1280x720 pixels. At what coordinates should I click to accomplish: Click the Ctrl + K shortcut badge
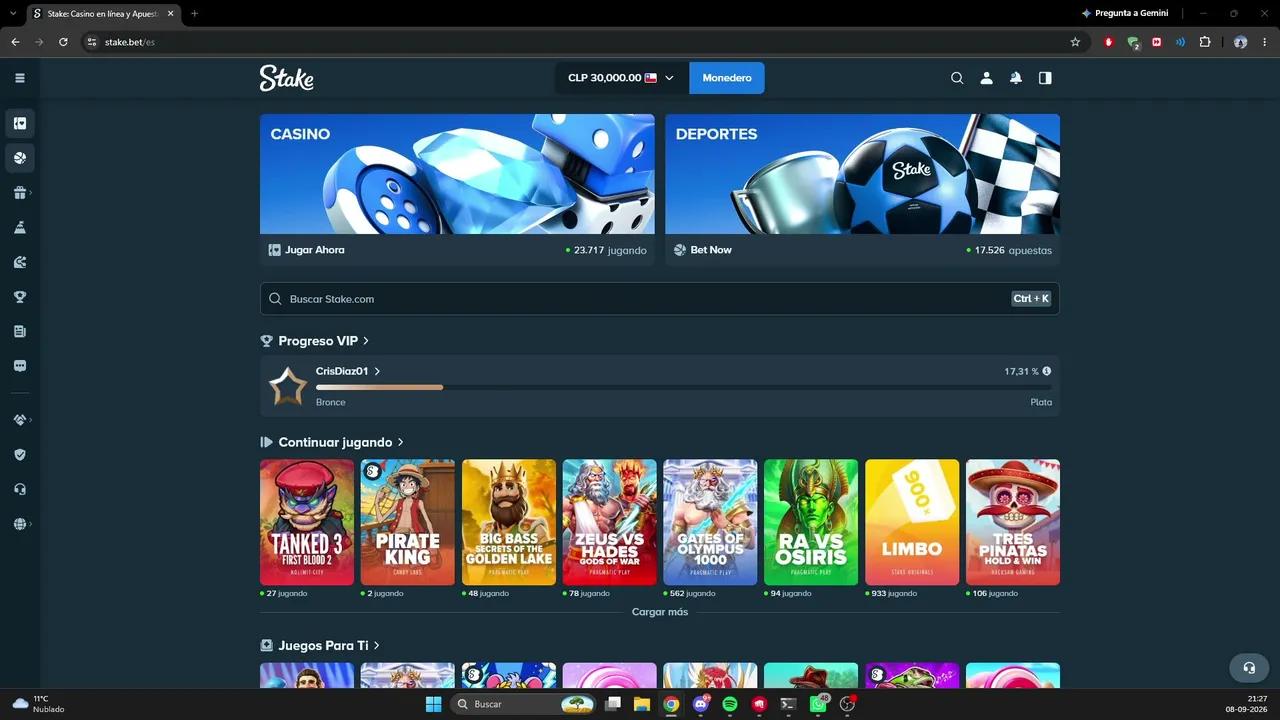point(1031,299)
